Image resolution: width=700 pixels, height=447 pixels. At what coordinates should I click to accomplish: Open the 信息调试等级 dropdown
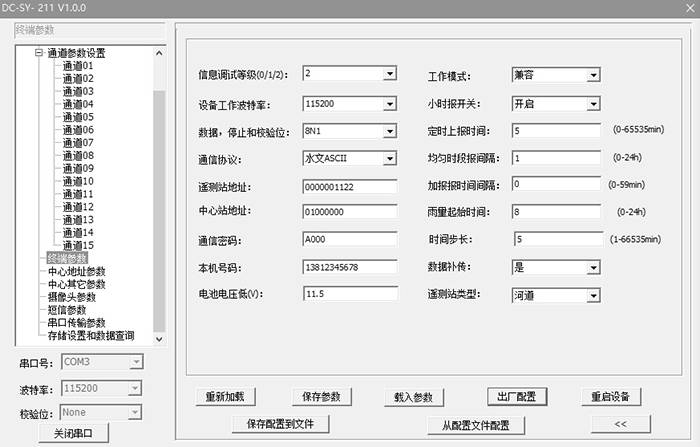(389, 74)
